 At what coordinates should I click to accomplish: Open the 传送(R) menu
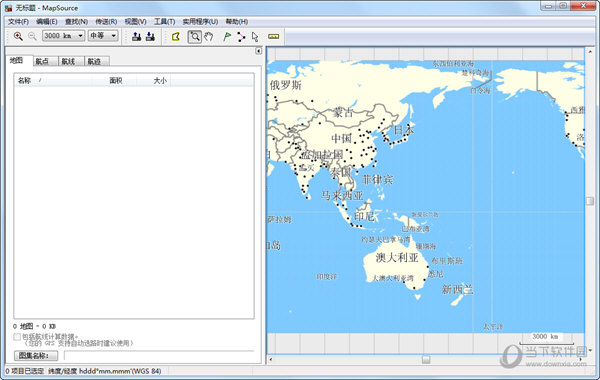click(x=106, y=22)
